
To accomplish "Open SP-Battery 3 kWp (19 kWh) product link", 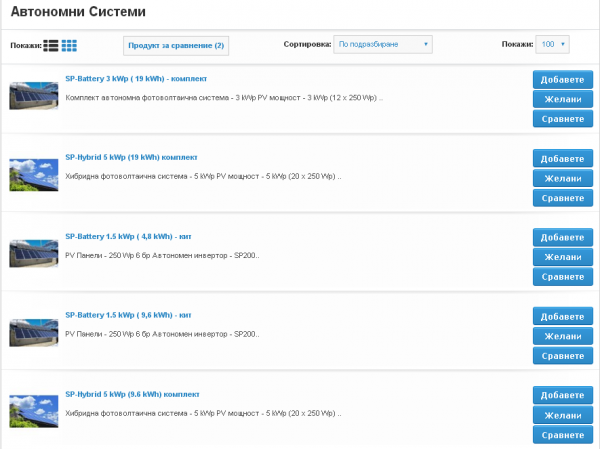I will coord(136,79).
